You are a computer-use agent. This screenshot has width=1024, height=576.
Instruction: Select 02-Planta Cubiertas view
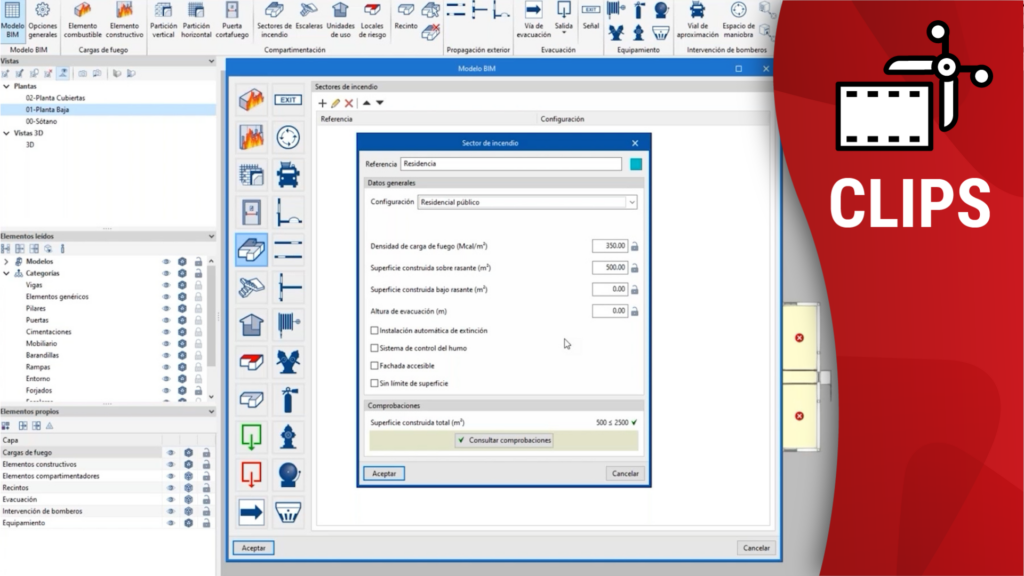(x=55, y=98)
